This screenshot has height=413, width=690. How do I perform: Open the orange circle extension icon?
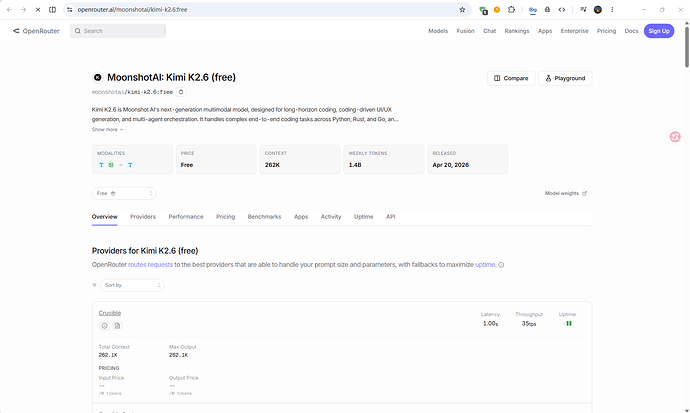pyautogui.click(x=497, y=10)
